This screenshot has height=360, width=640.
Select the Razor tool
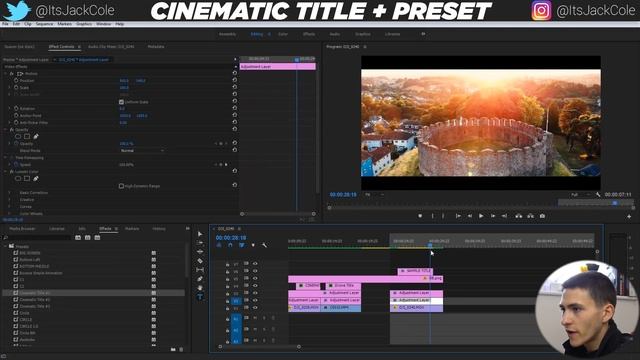(x=200, y=261)
